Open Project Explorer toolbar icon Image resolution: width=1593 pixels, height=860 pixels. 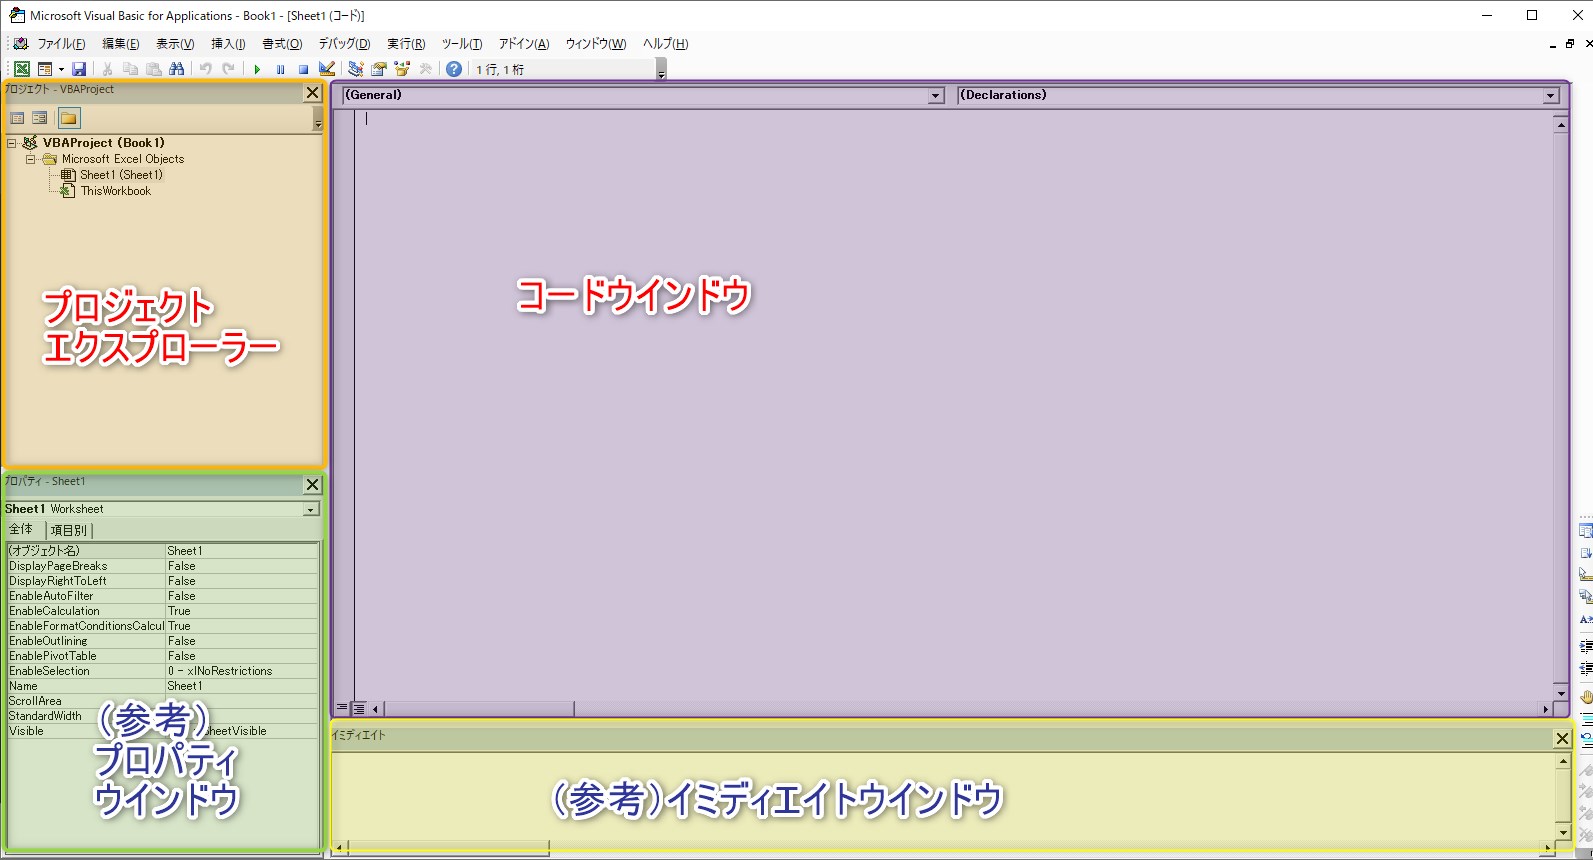click(x=355, y=69)
